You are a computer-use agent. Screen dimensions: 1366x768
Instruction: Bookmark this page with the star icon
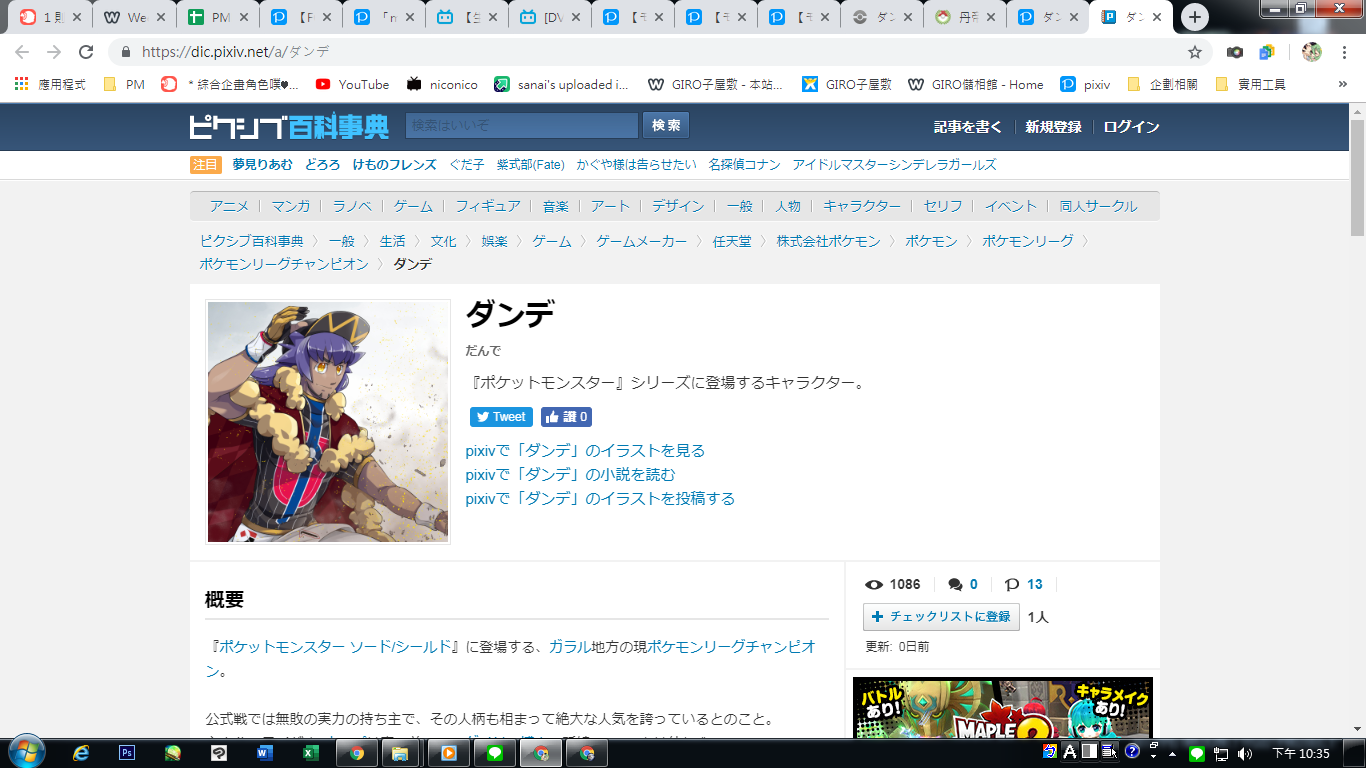[x=1195, y=52]
